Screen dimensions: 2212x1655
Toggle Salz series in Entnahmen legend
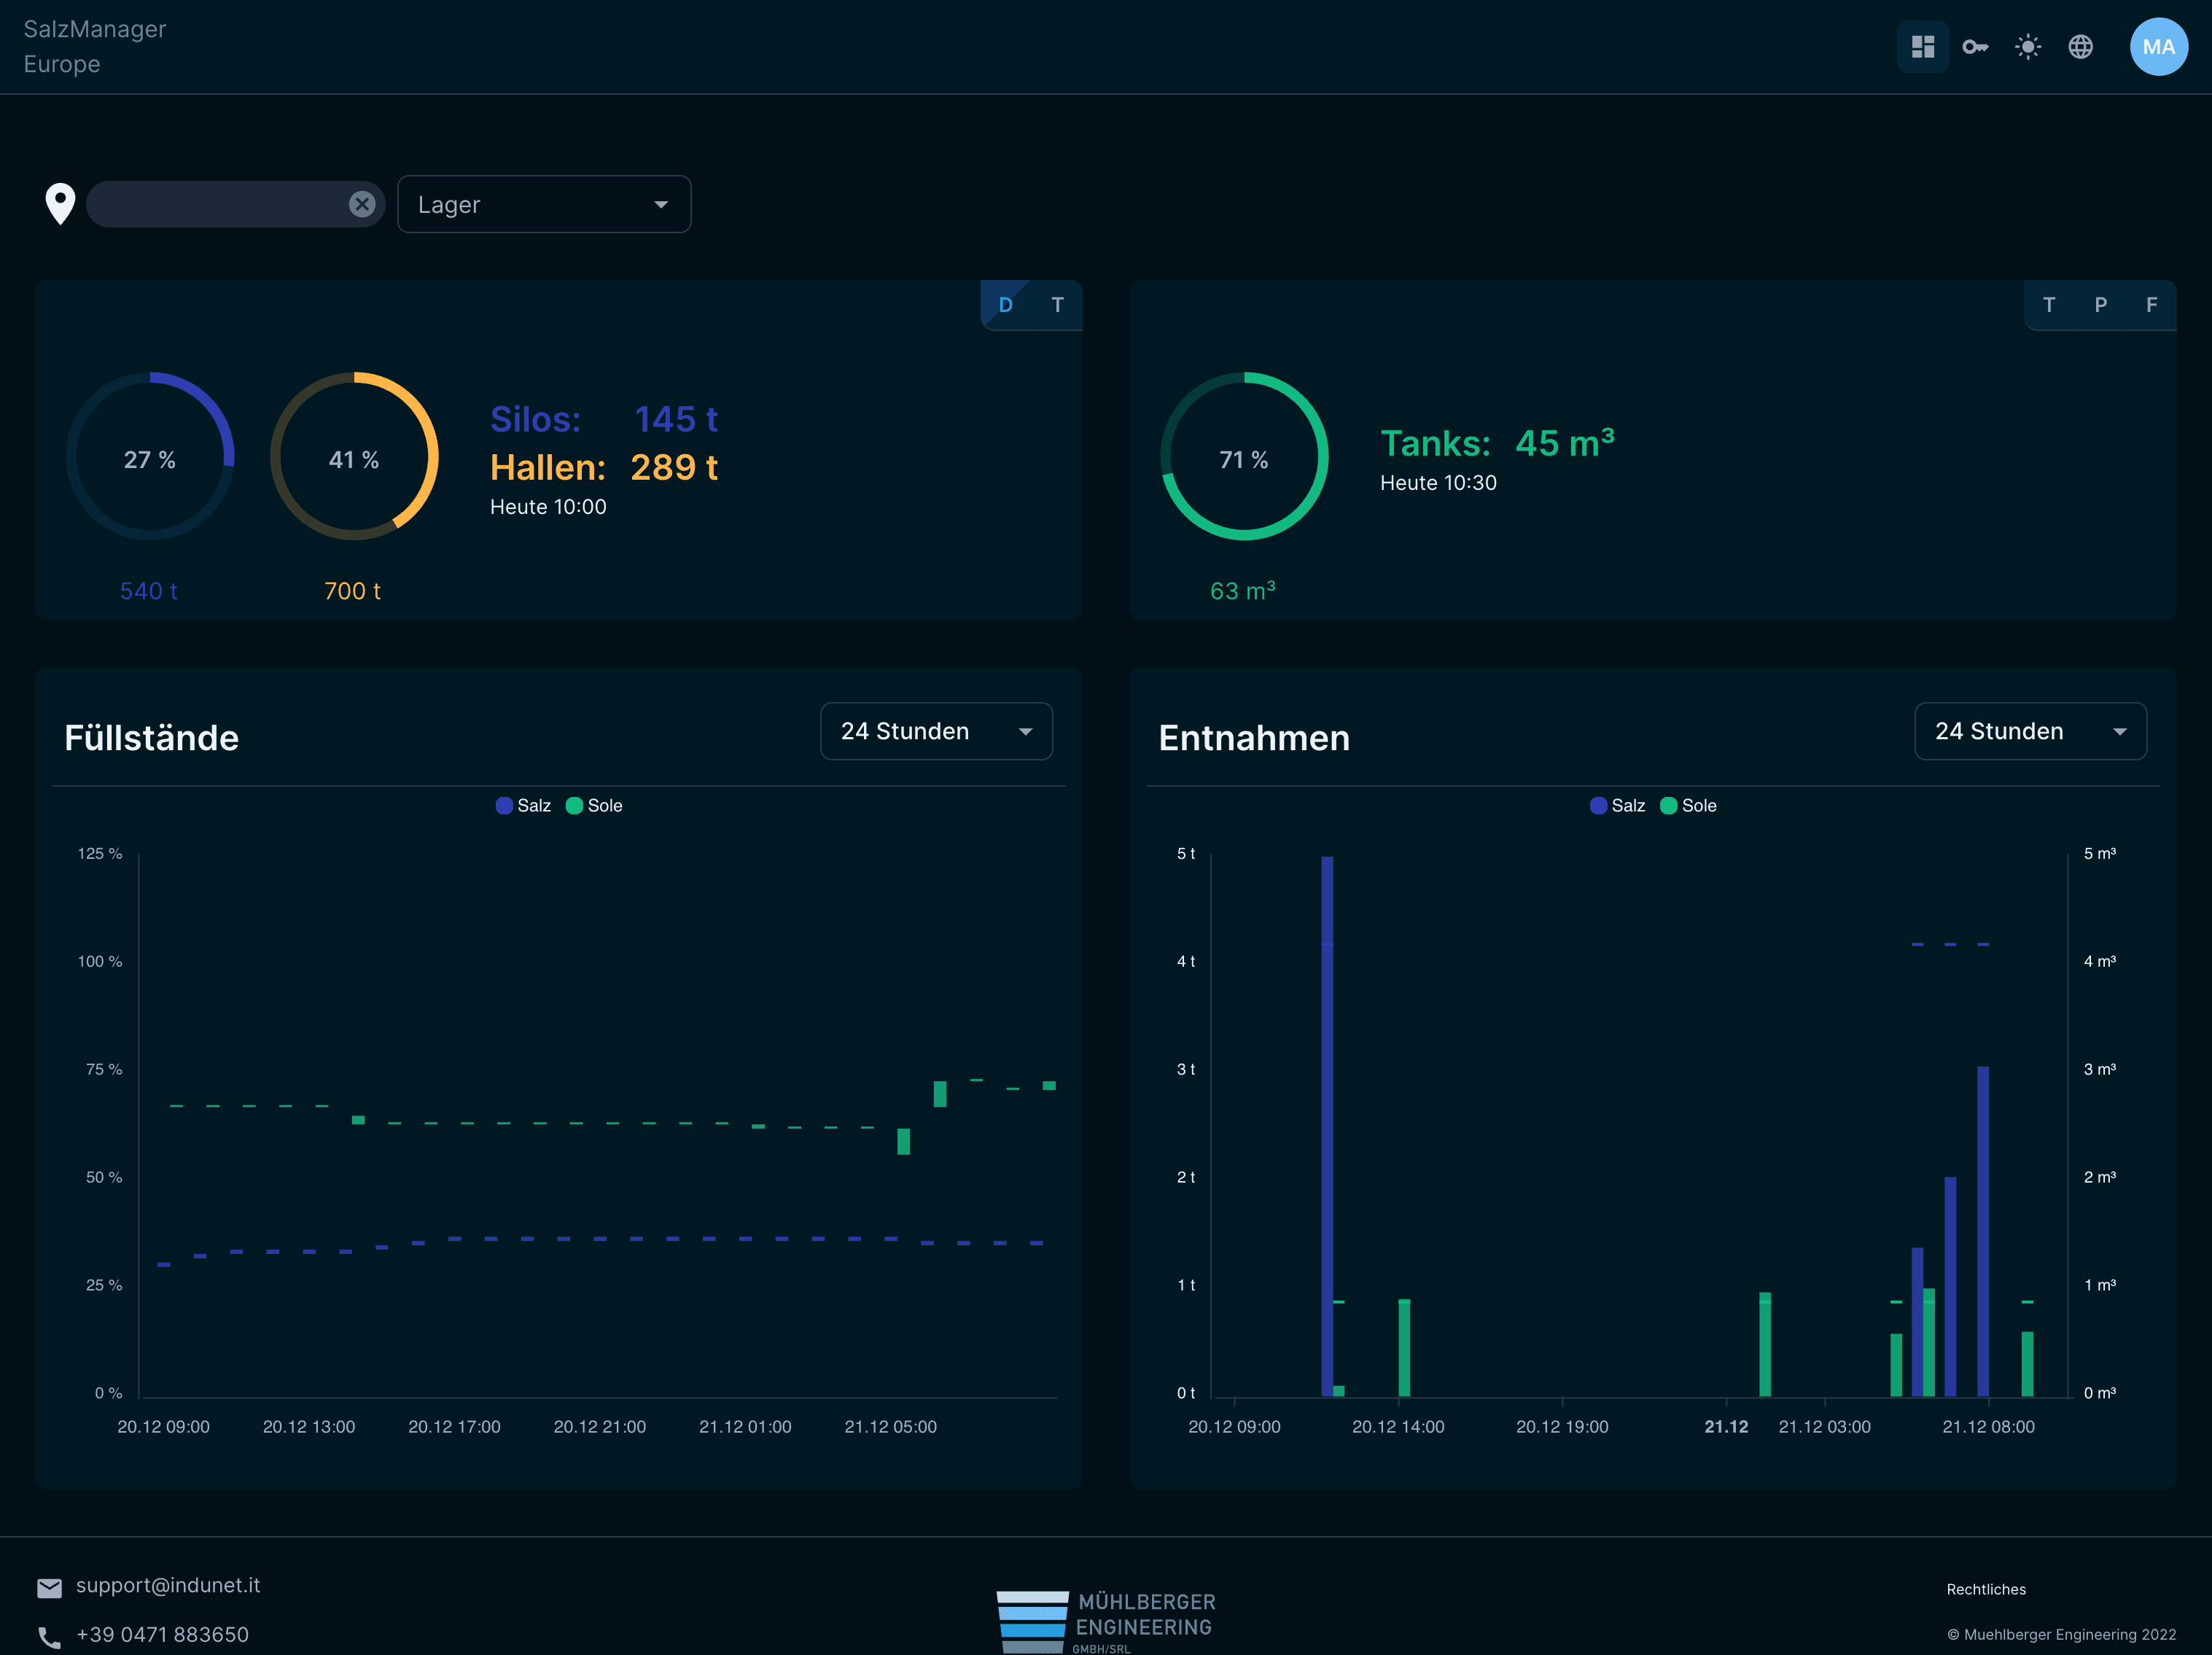[1617, 806]
